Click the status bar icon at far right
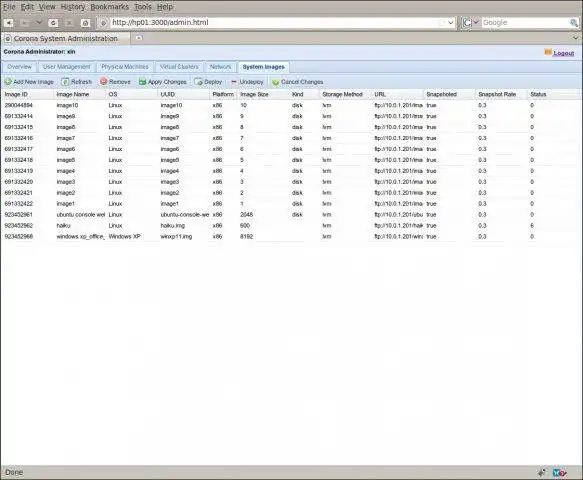The image size is (583, 480). [560, 473]
